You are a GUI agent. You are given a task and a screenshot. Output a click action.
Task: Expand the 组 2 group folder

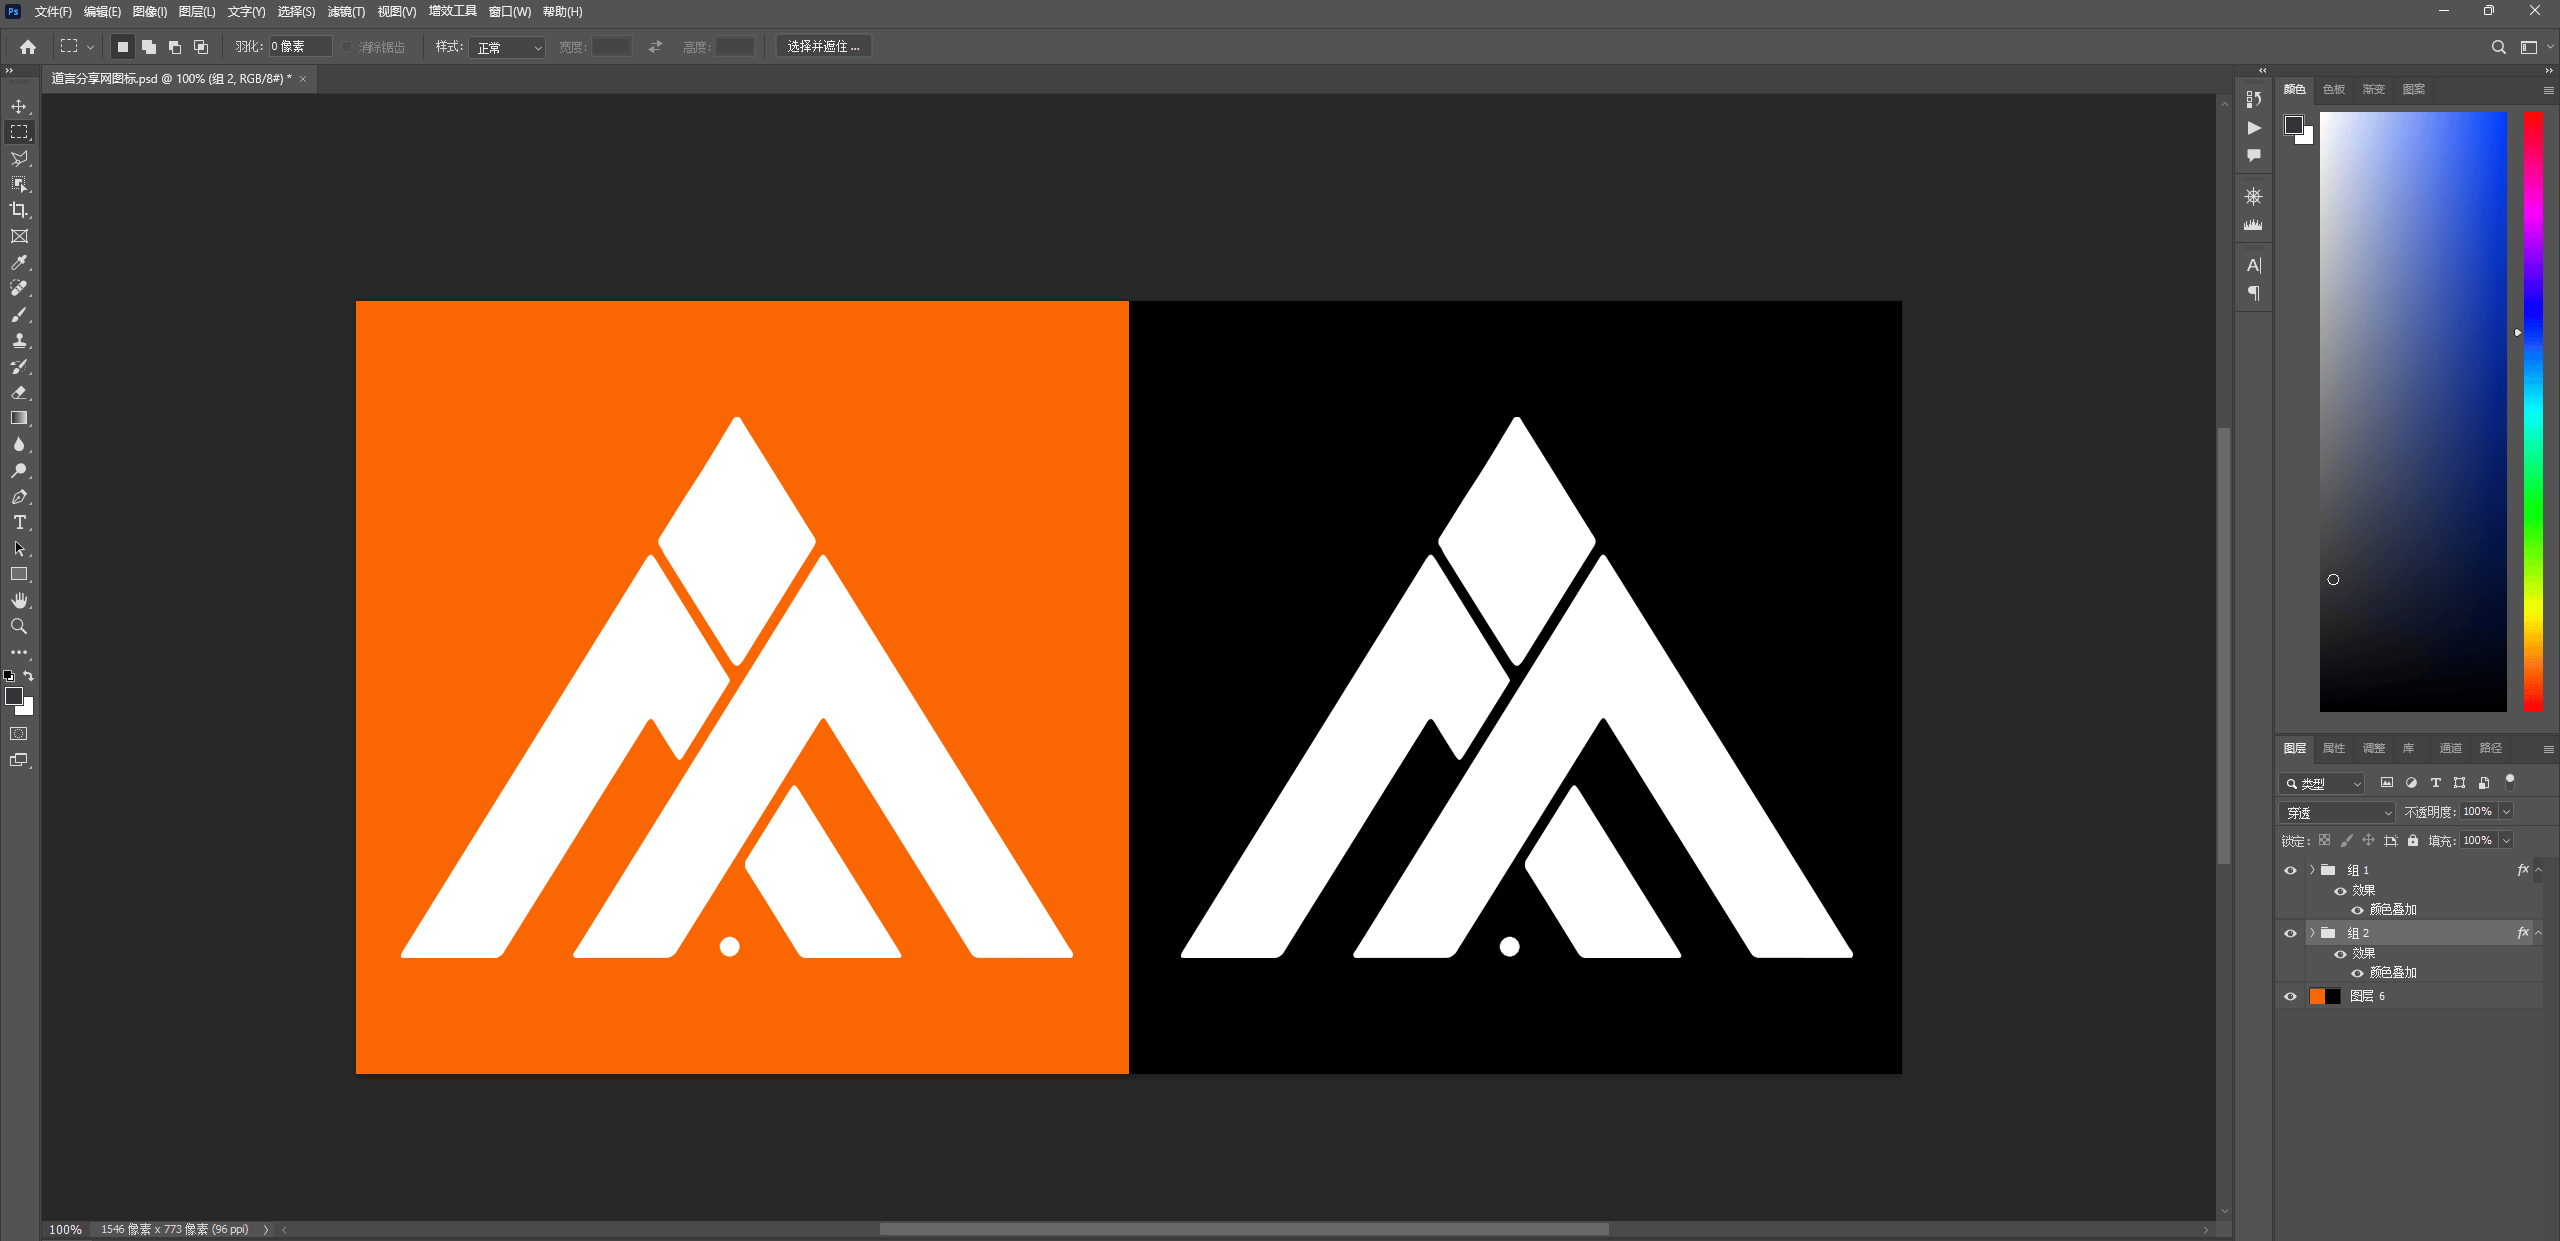[2312, 933]
